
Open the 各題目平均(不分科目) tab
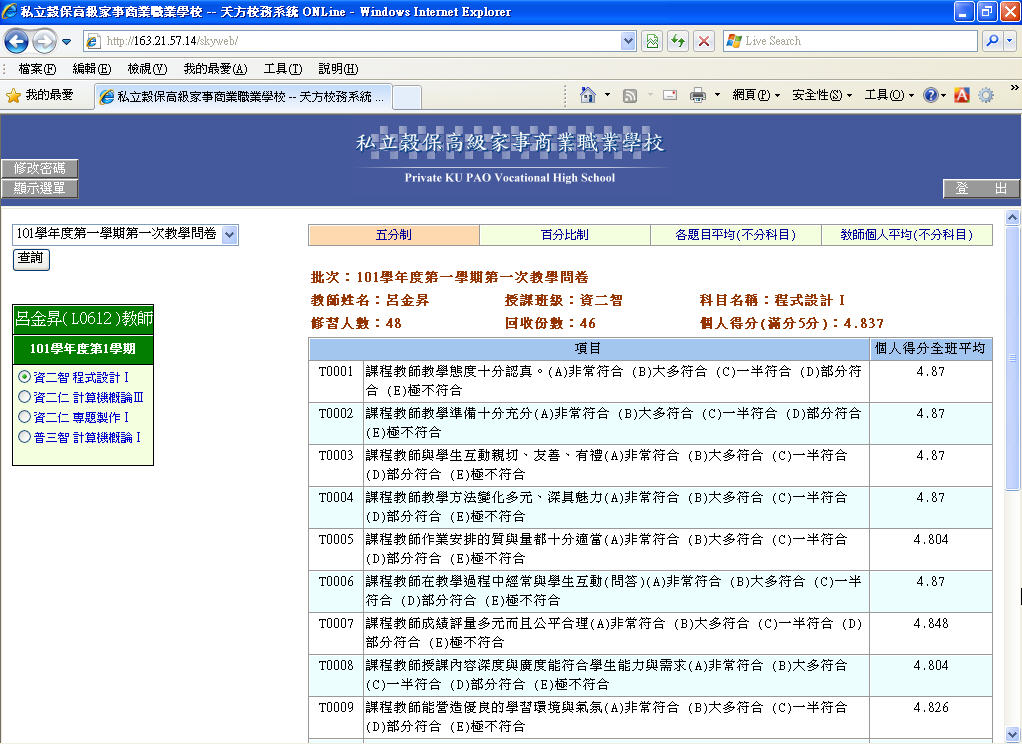[x=736, y=235]
